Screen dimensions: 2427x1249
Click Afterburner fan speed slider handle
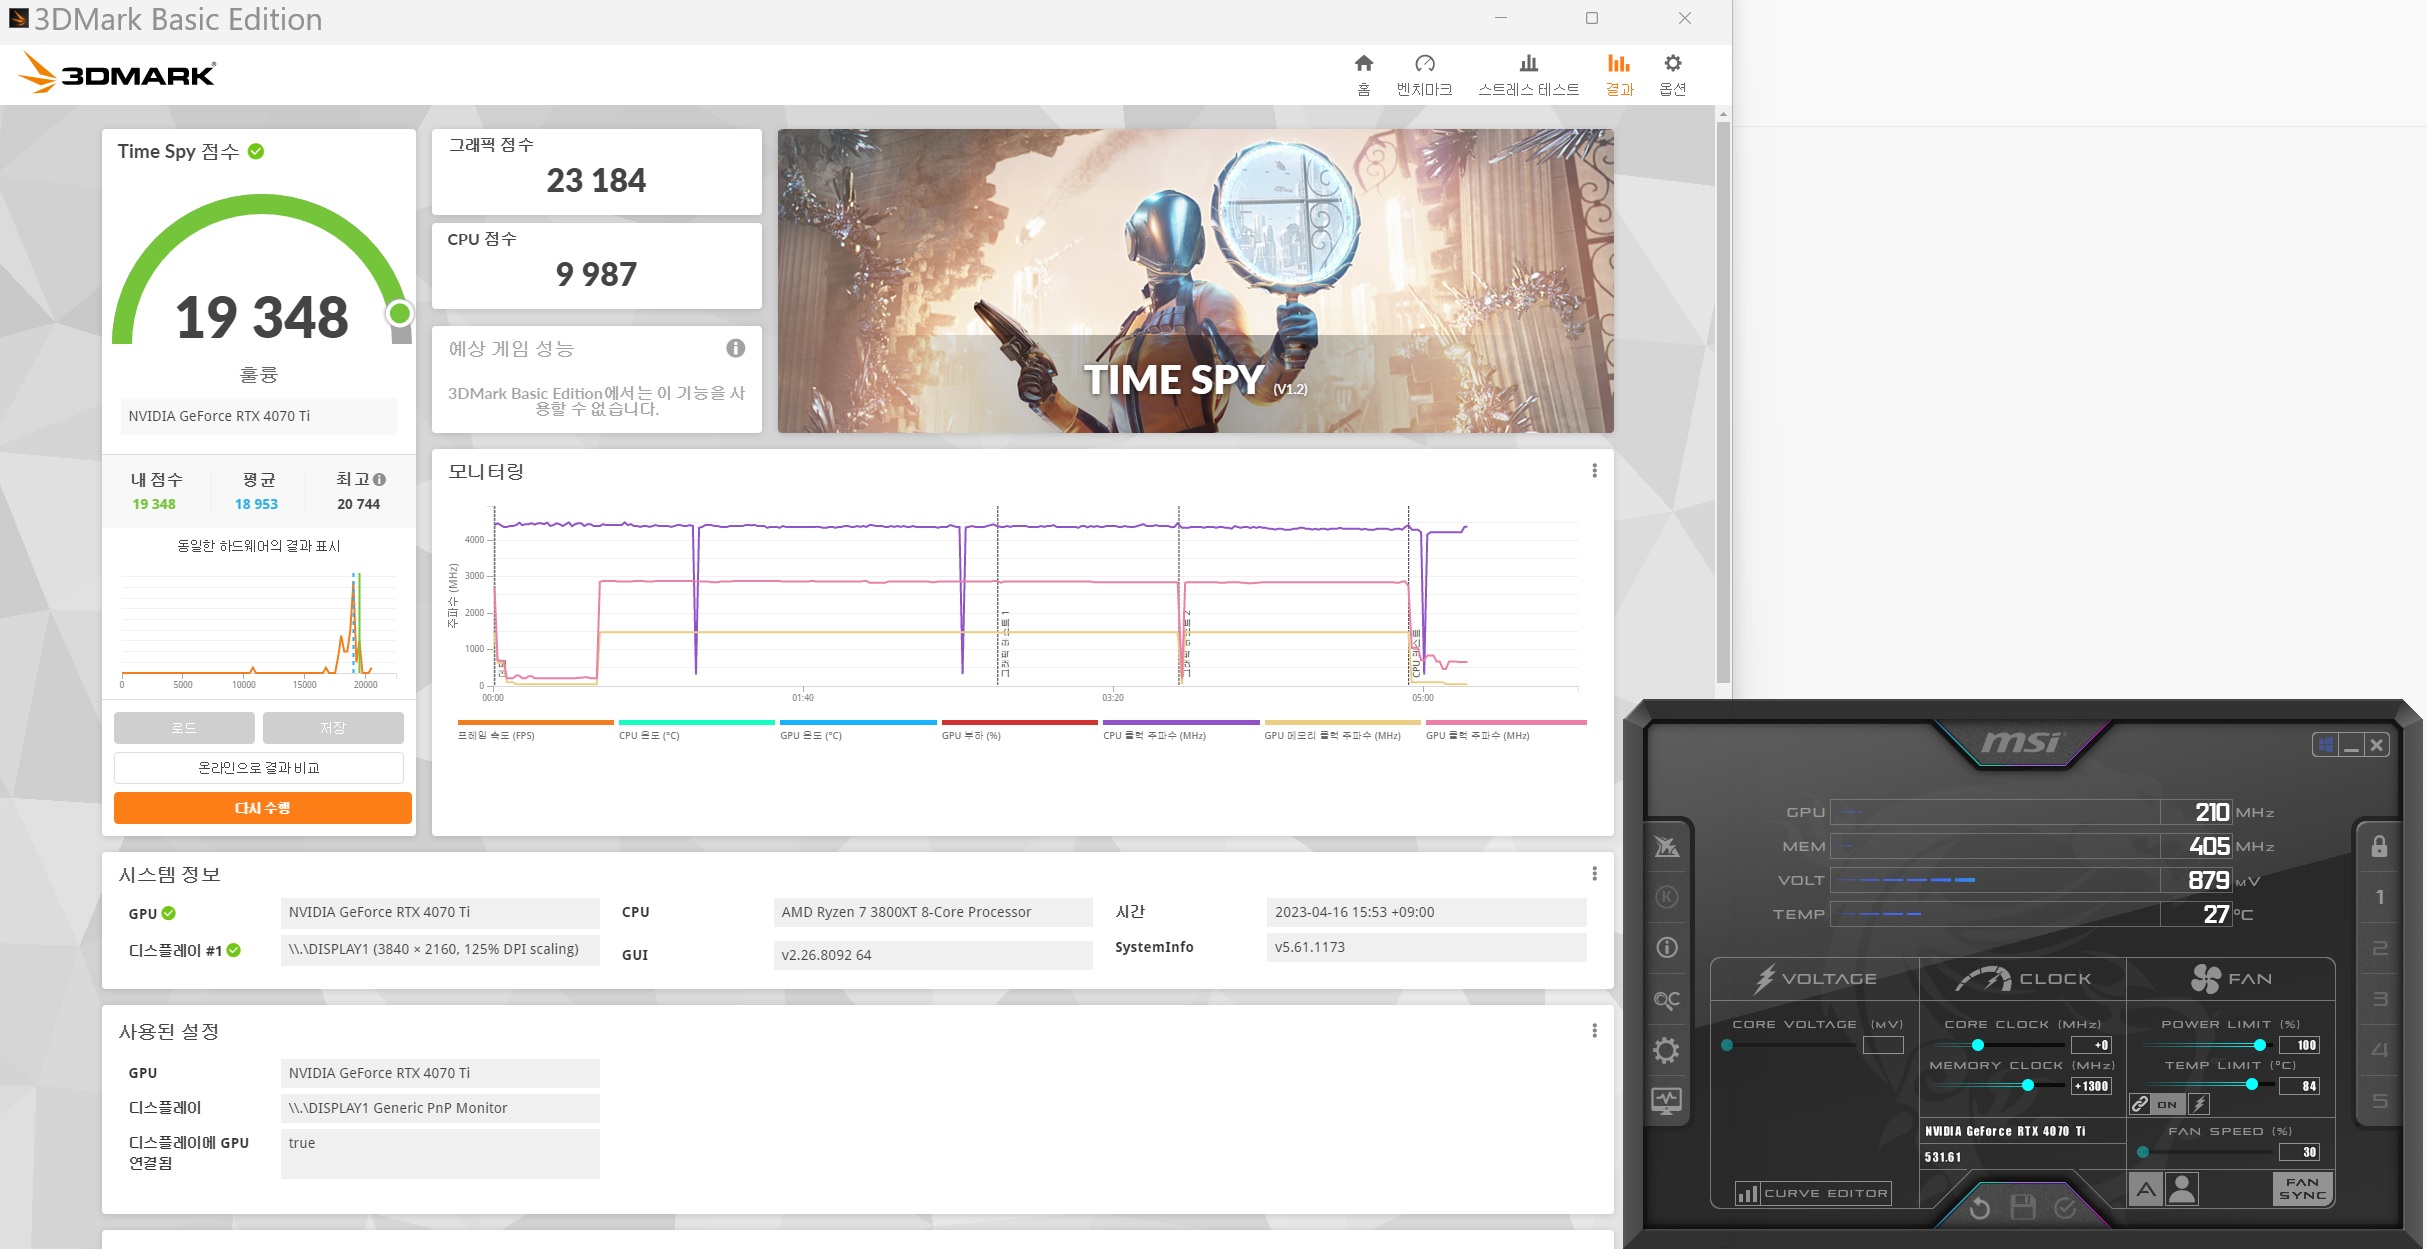[2142, 1152]
